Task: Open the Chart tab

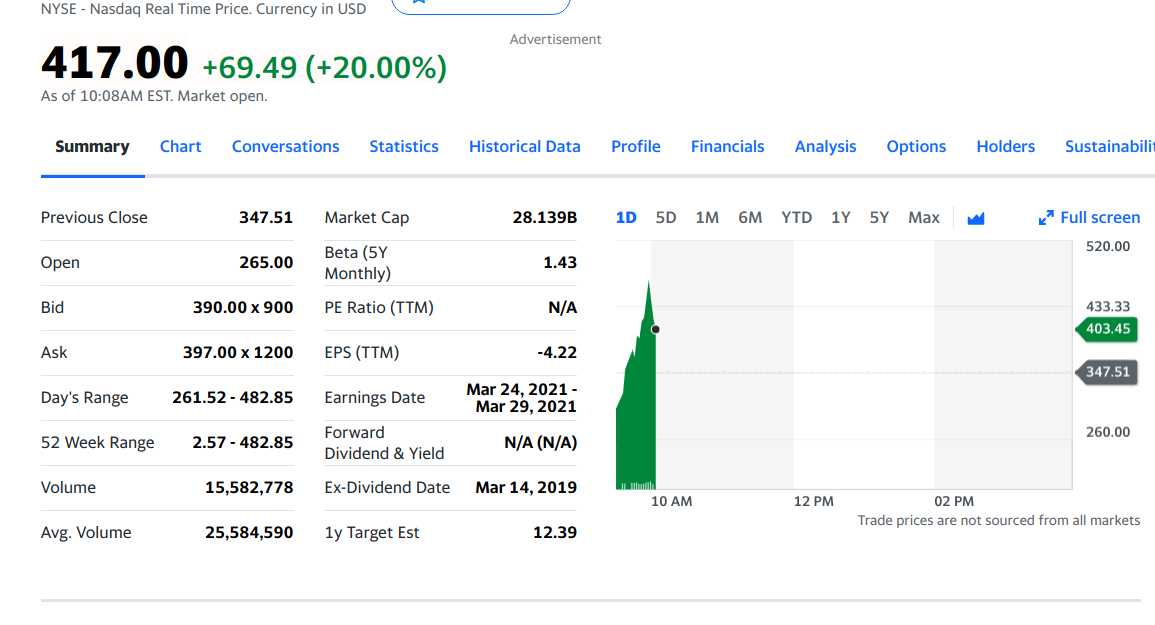Action: pyautogui.click(x=180, y=147)
